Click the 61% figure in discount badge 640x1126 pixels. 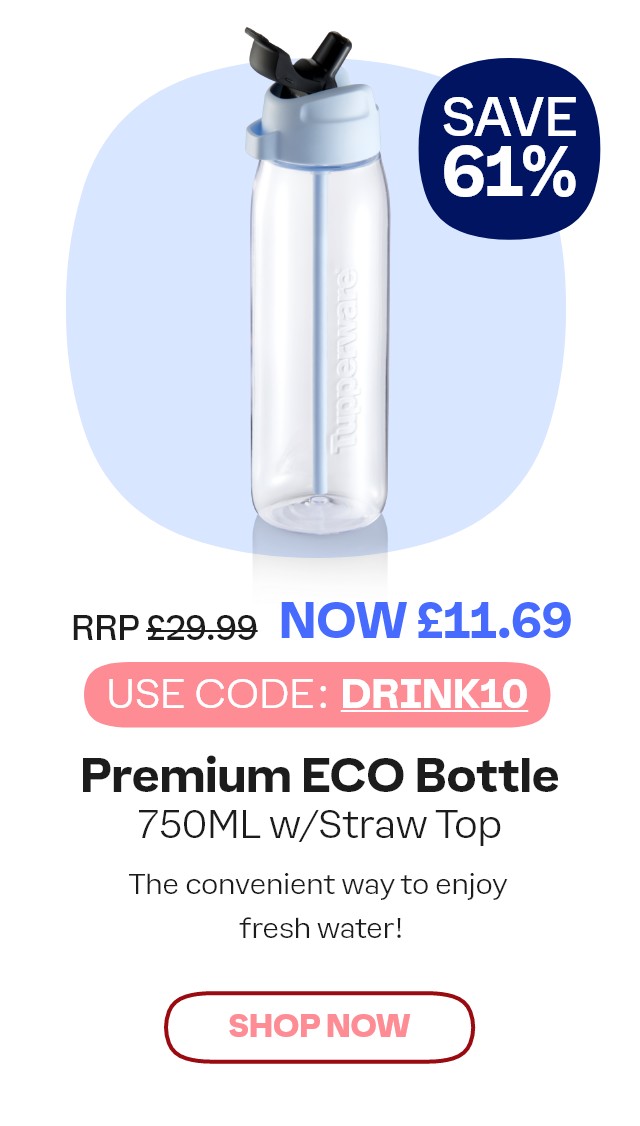pyautogui.click(x=509, y=172)
